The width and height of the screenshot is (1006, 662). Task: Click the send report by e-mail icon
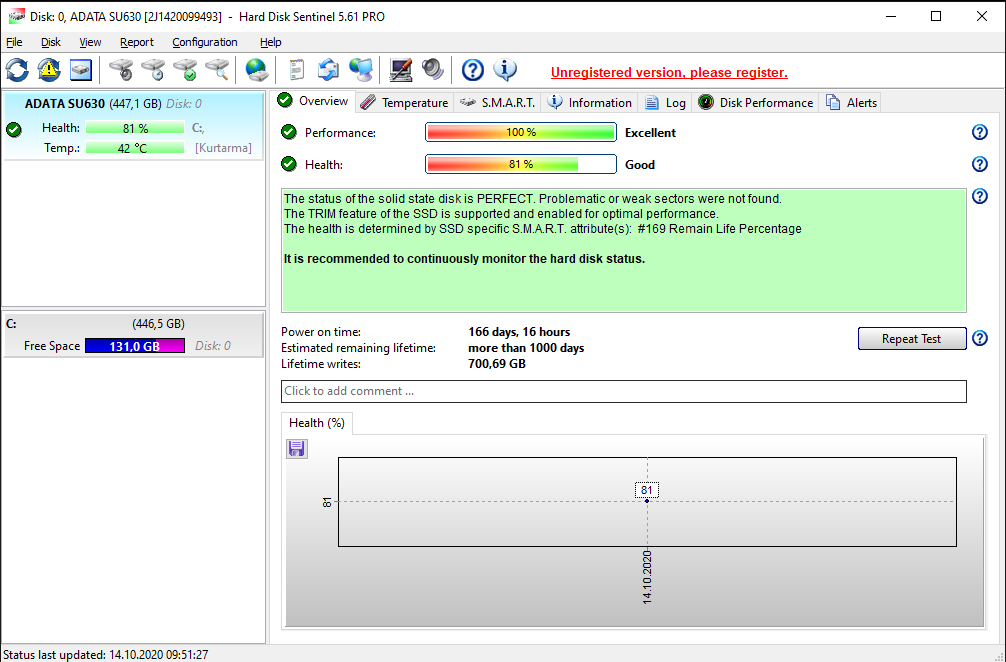click(328, 70)
